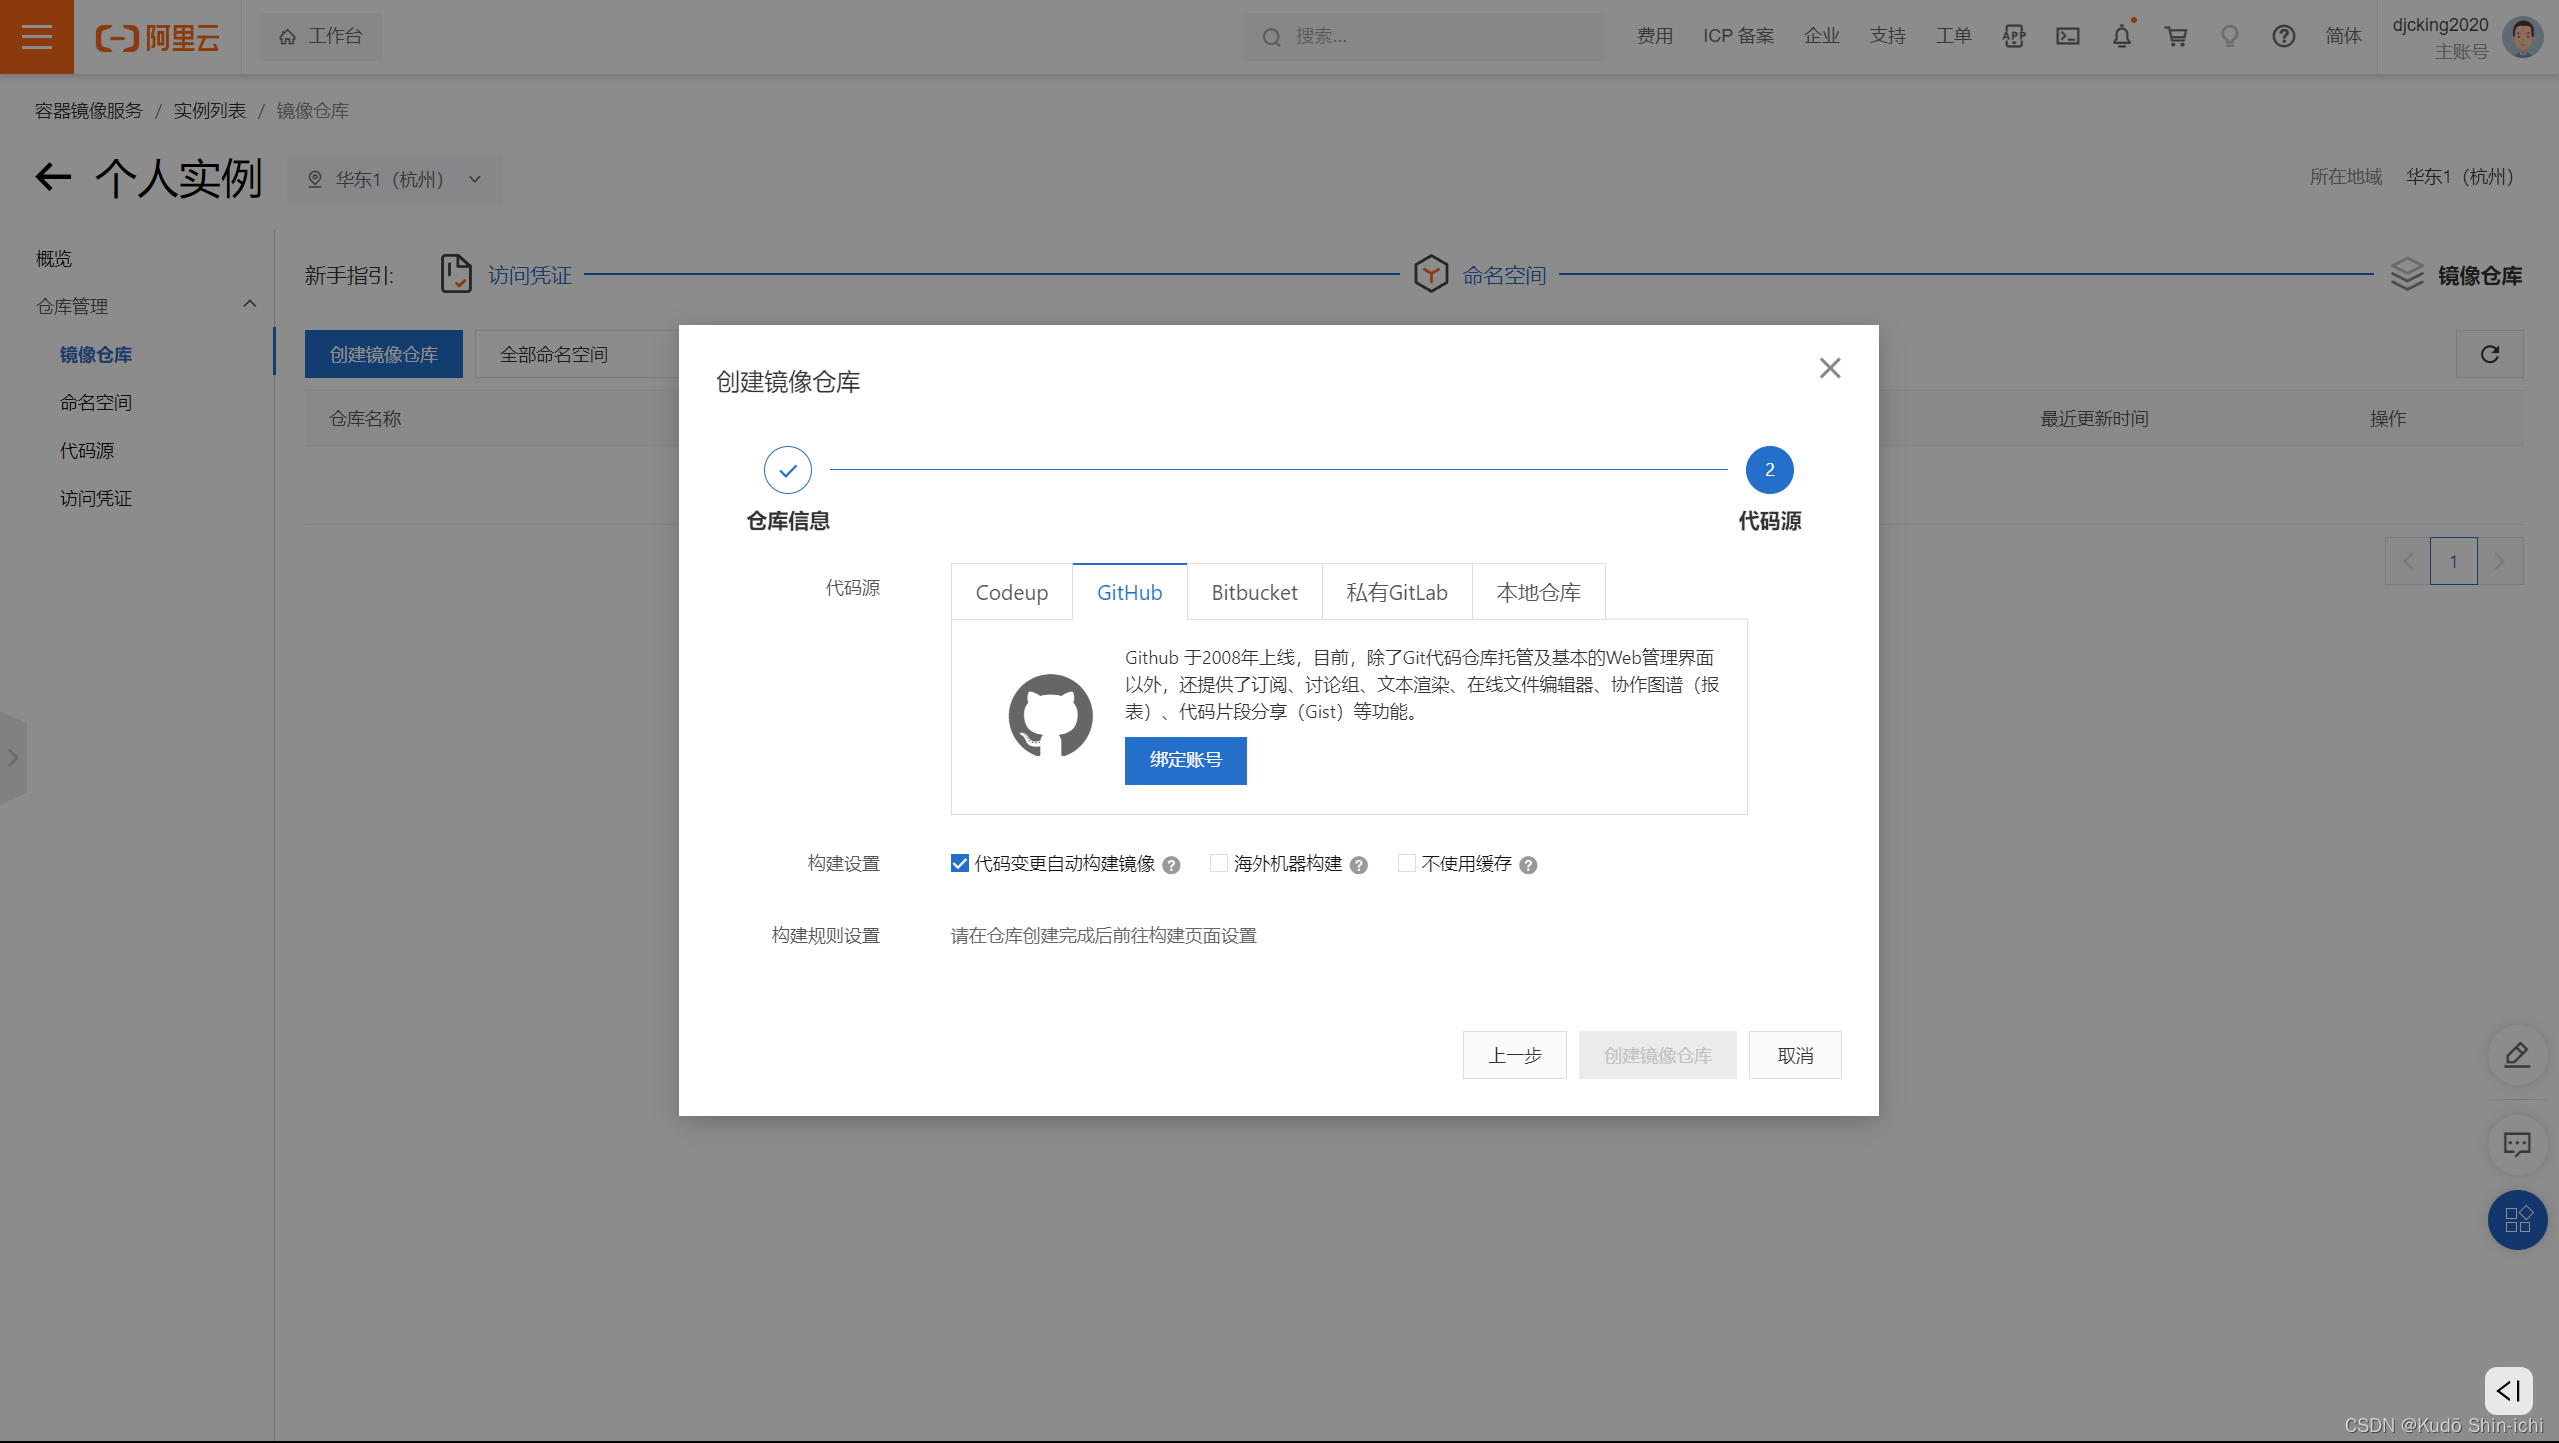Open the notifications bell icon
The height and width of the screenshot is (1443, 2559).
coord(2121,37)
